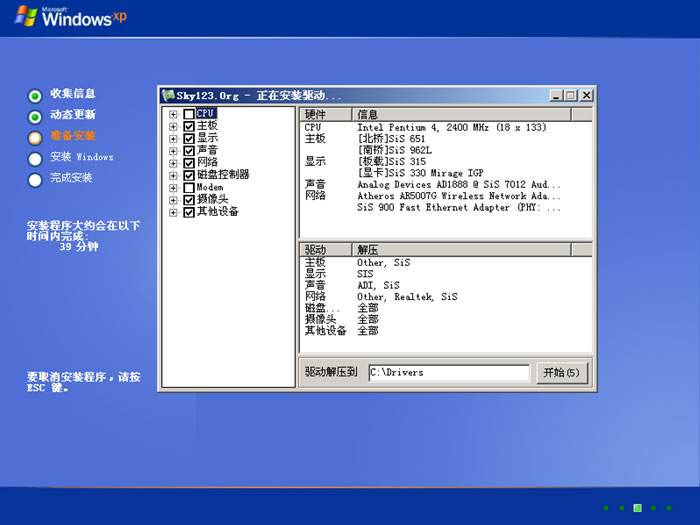The height and width of the screenshot is (525, 700).
Task: Expand the 主板 tree node
Action: click(173, 127)
